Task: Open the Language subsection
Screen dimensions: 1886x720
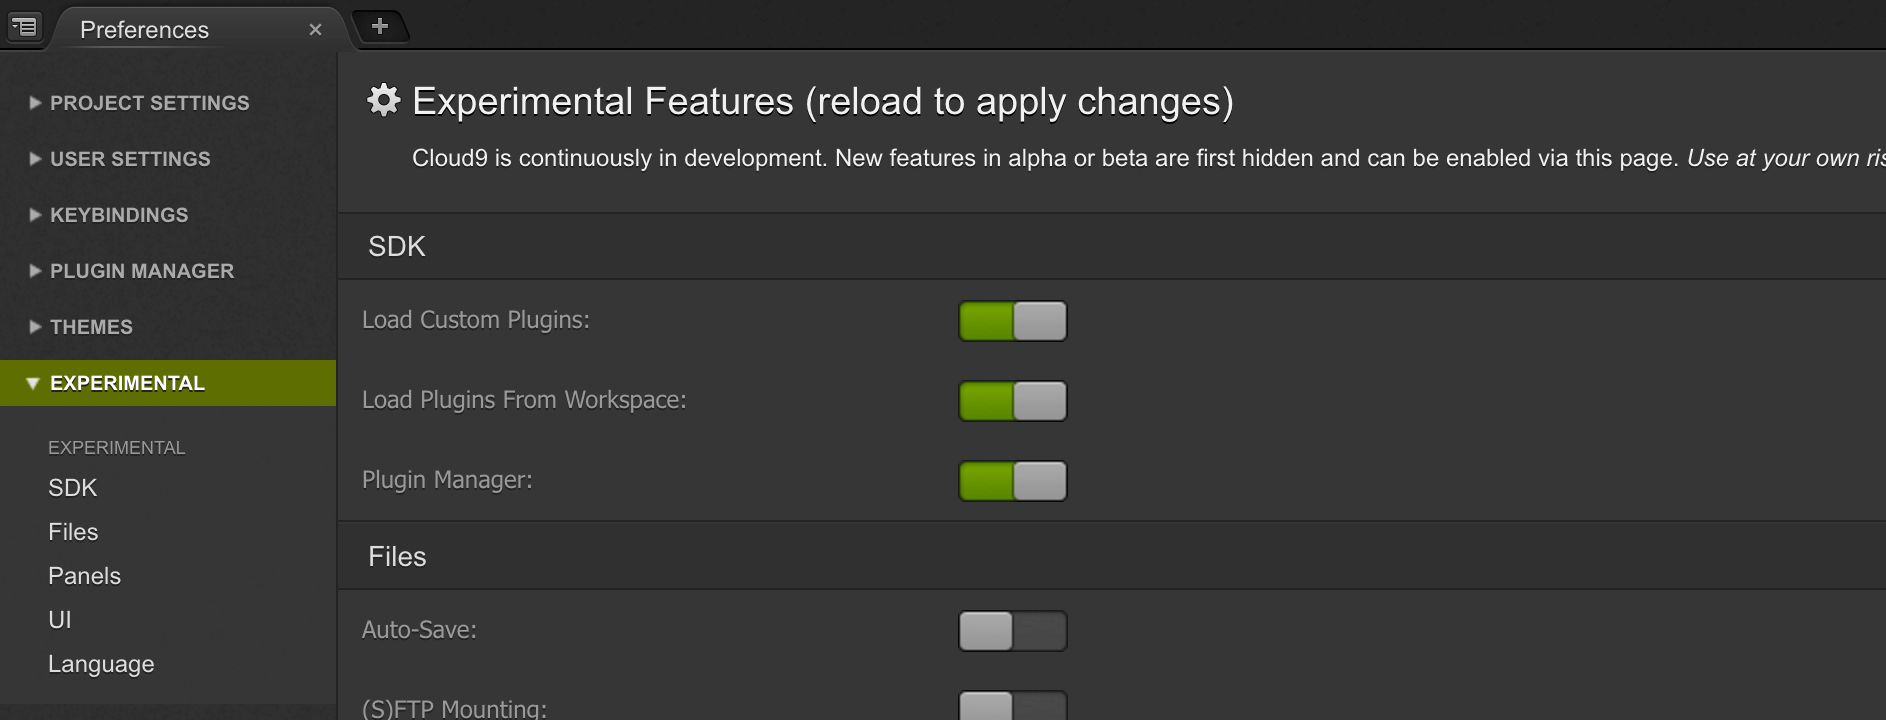Action: [101, 664]
